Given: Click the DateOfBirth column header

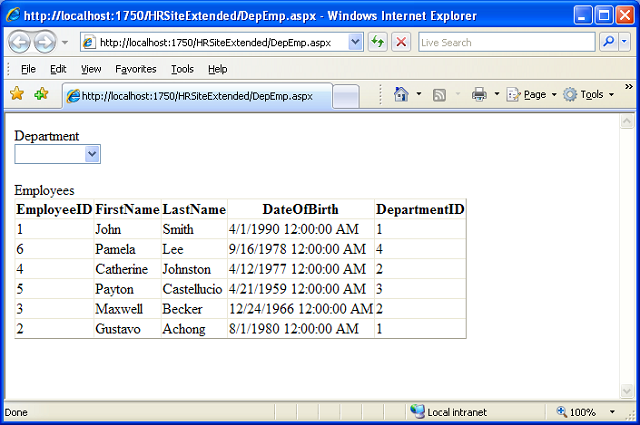Looking at the screenshot, I should pyautogui.click(x=300, y=209).
